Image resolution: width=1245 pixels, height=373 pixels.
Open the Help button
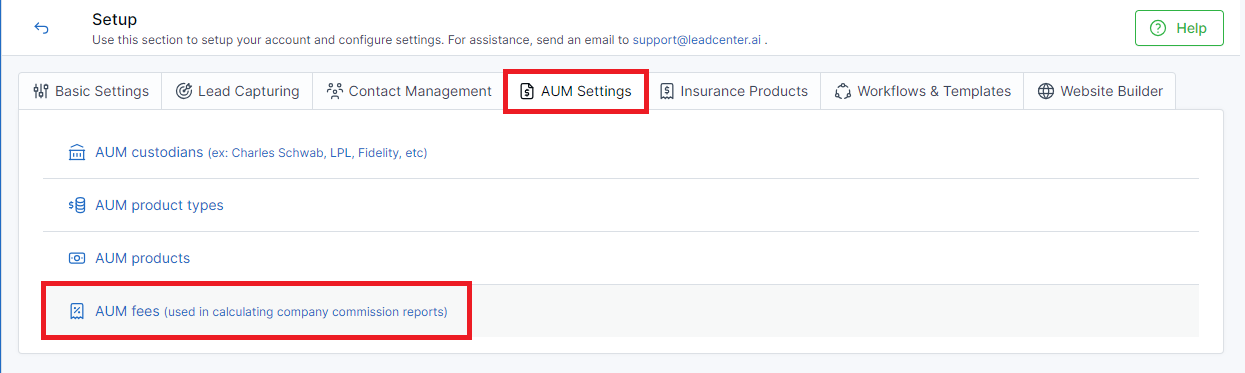[1179, 28]
